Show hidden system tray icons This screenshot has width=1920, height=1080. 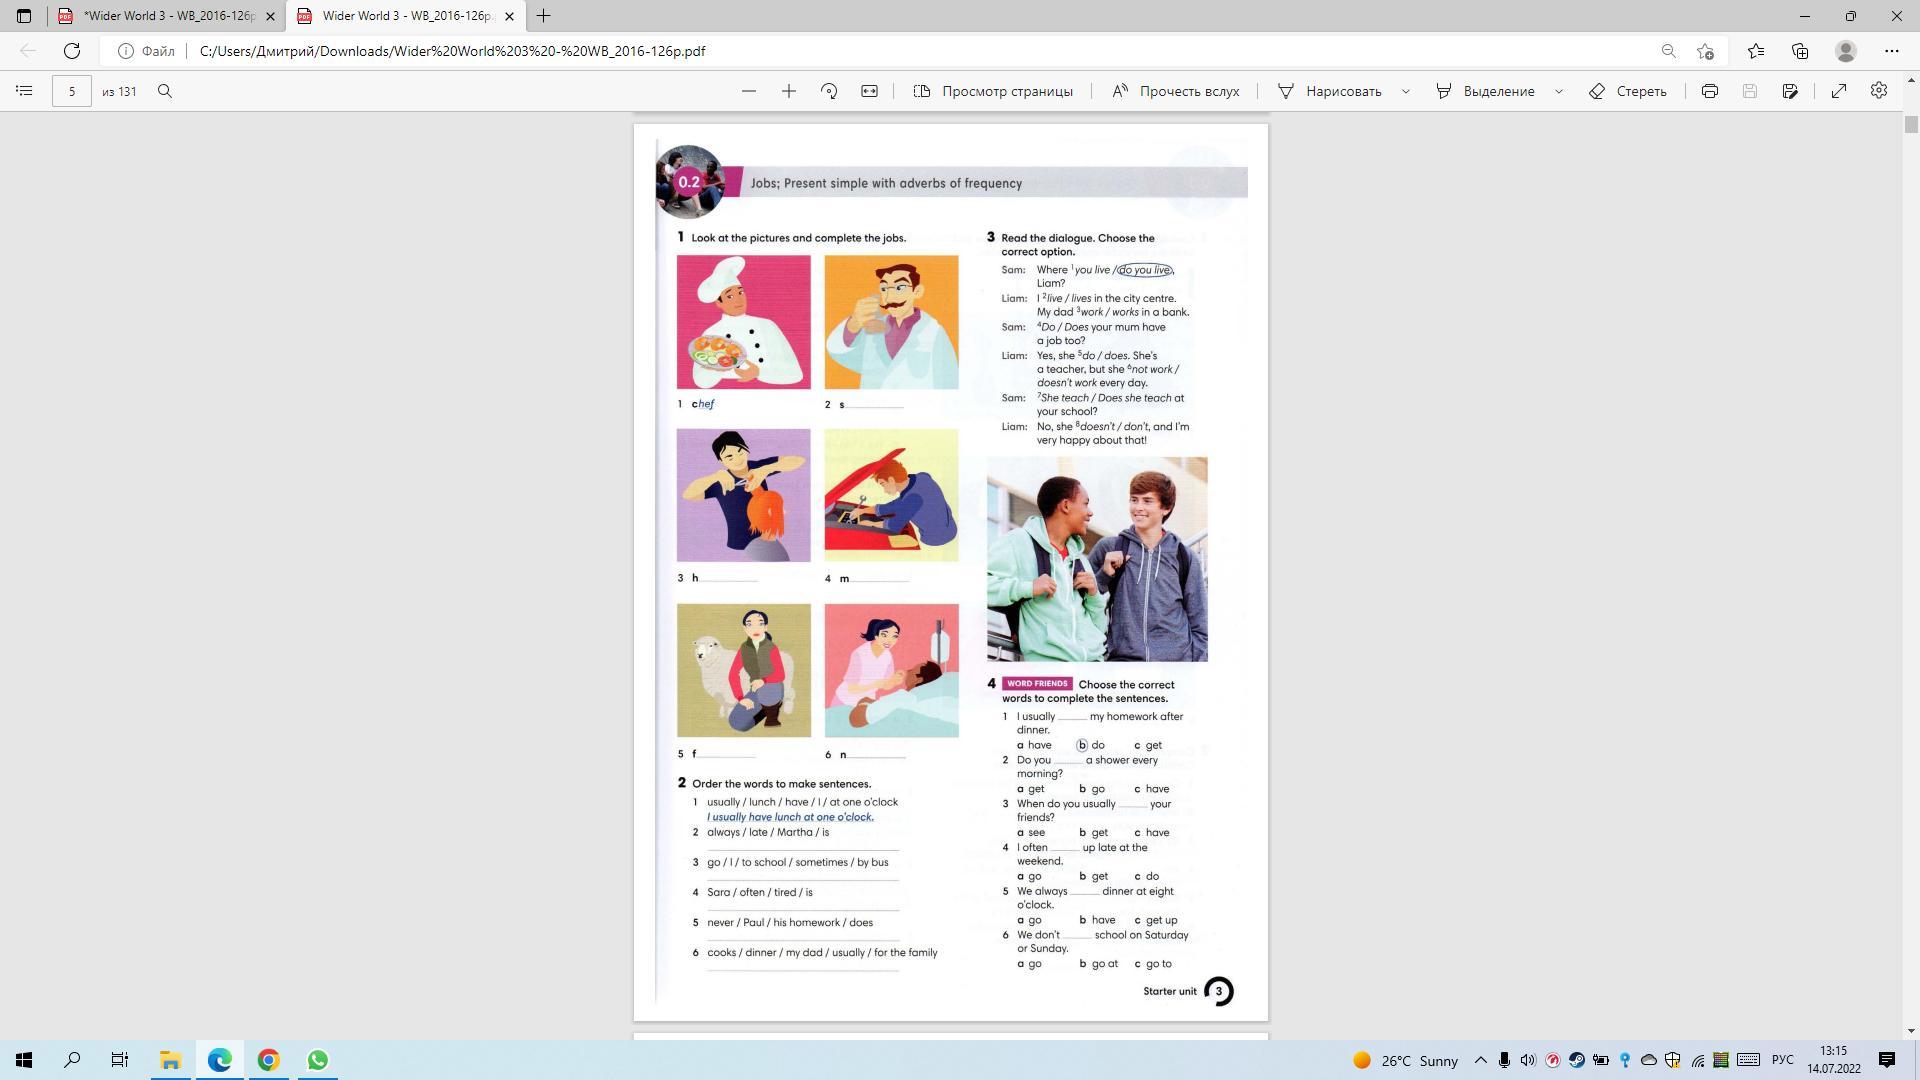click(x=1481, y=1060)
